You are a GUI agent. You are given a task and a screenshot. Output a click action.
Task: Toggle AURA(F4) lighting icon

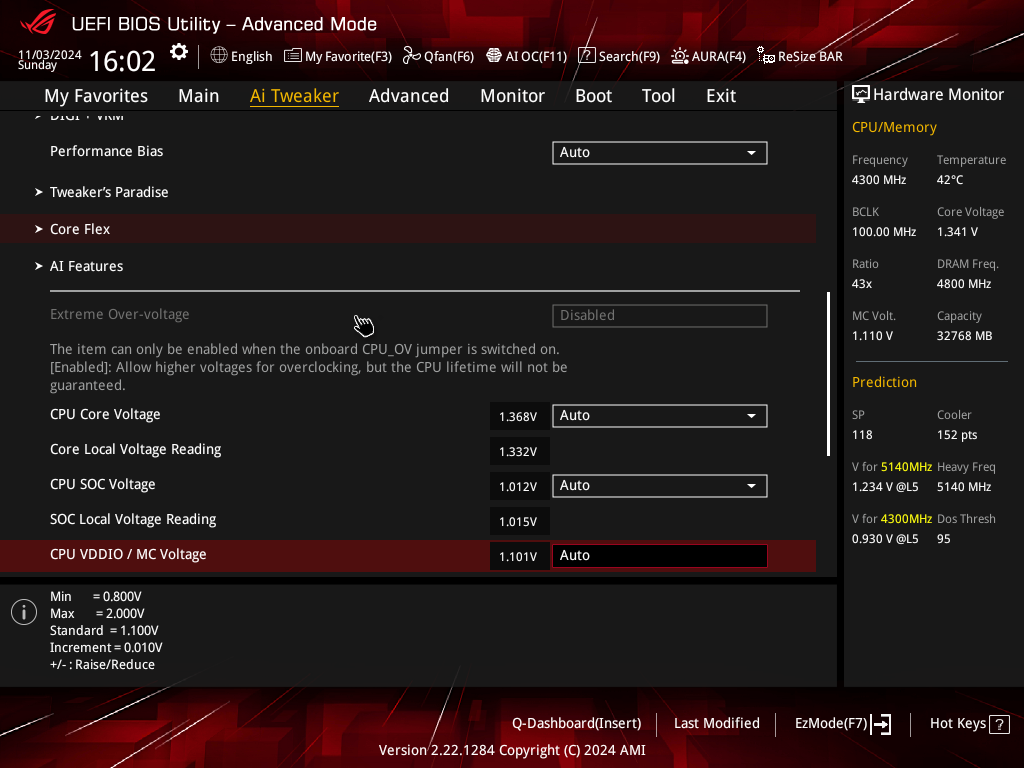[680, 56]
